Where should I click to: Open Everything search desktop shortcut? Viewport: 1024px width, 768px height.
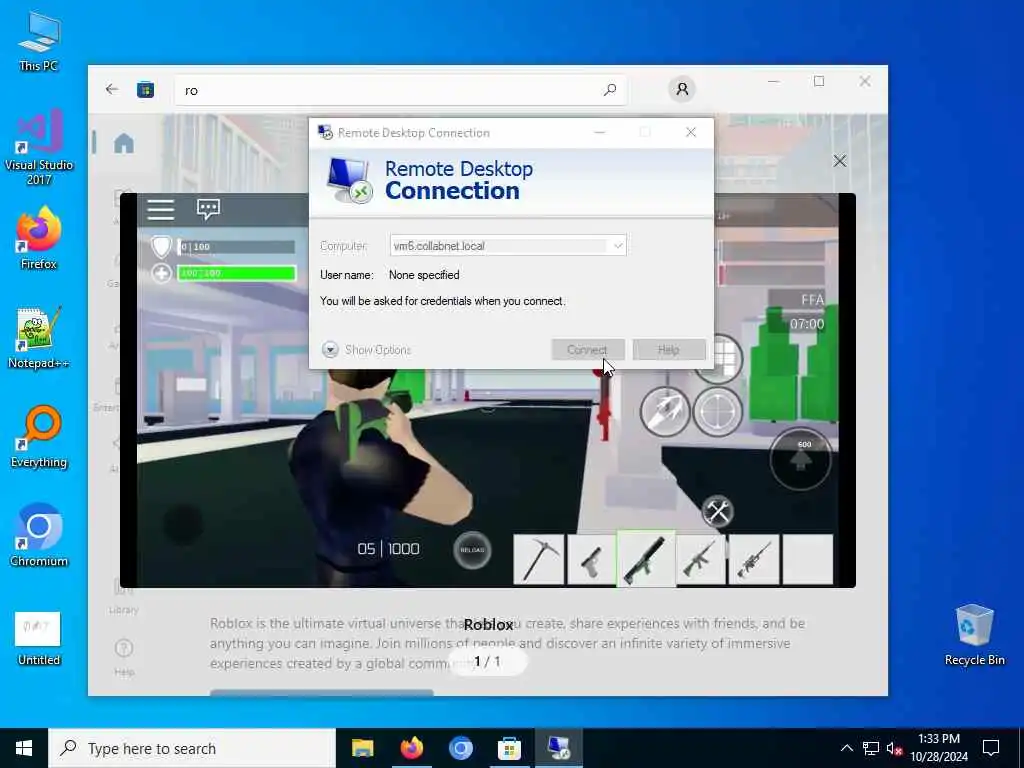pyautogui.click(x=39, y=437)
